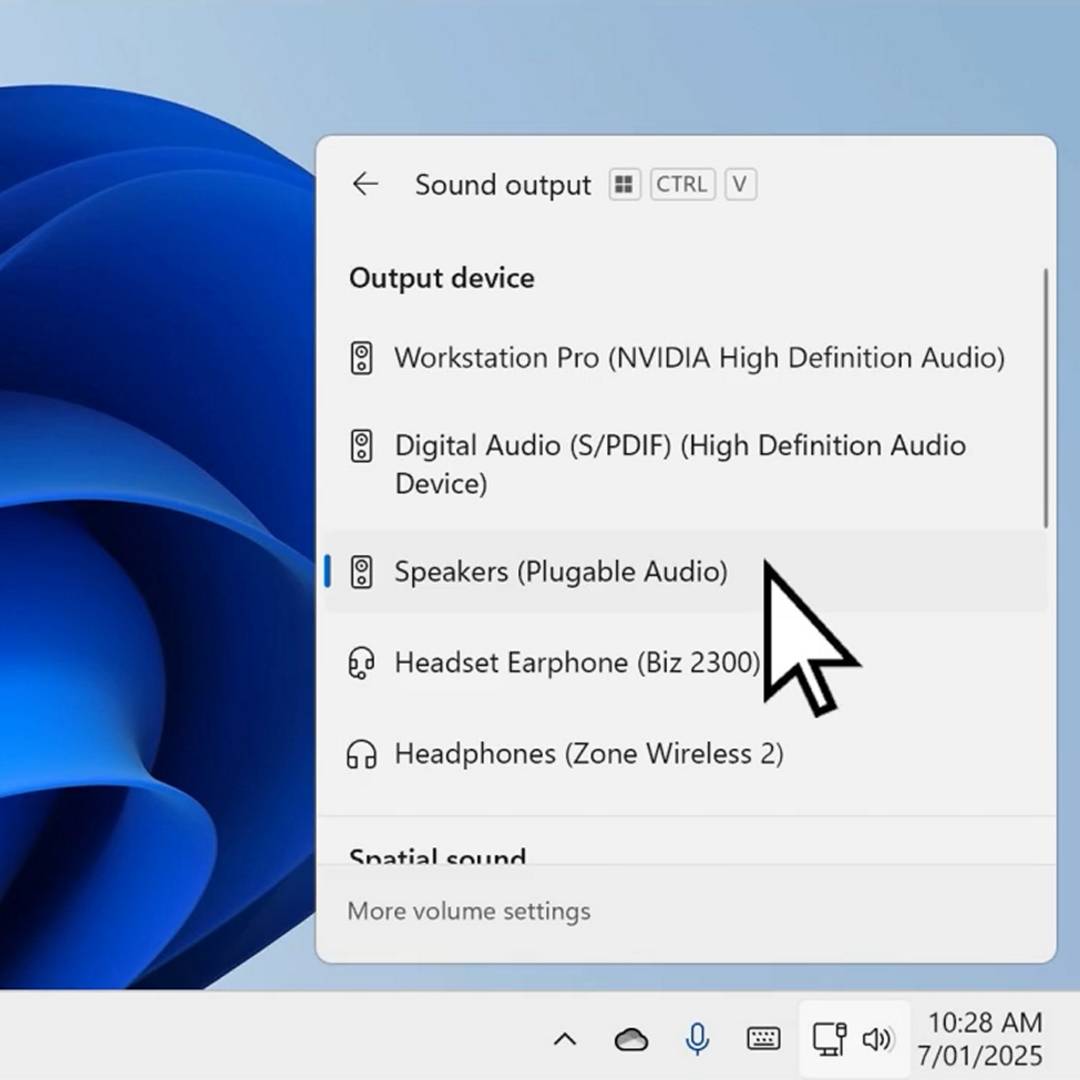The width and height of the screenshot is (1080, 1080).
Task: Click the speaker icon beside Digital Audio
Action: tap(362, 446)
